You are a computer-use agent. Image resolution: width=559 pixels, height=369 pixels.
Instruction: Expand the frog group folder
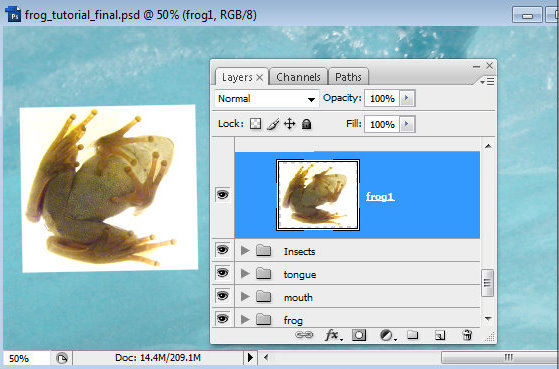(245, 319)
